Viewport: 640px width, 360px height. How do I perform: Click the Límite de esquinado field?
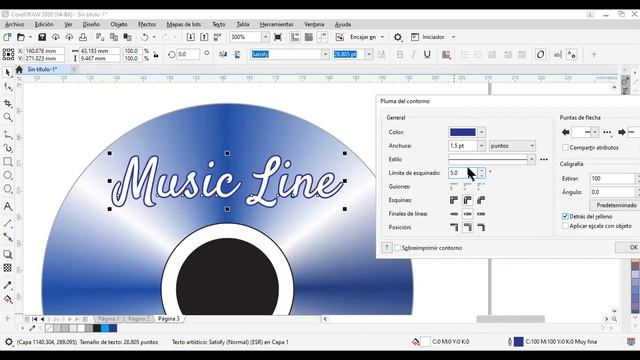click(462, 173)
